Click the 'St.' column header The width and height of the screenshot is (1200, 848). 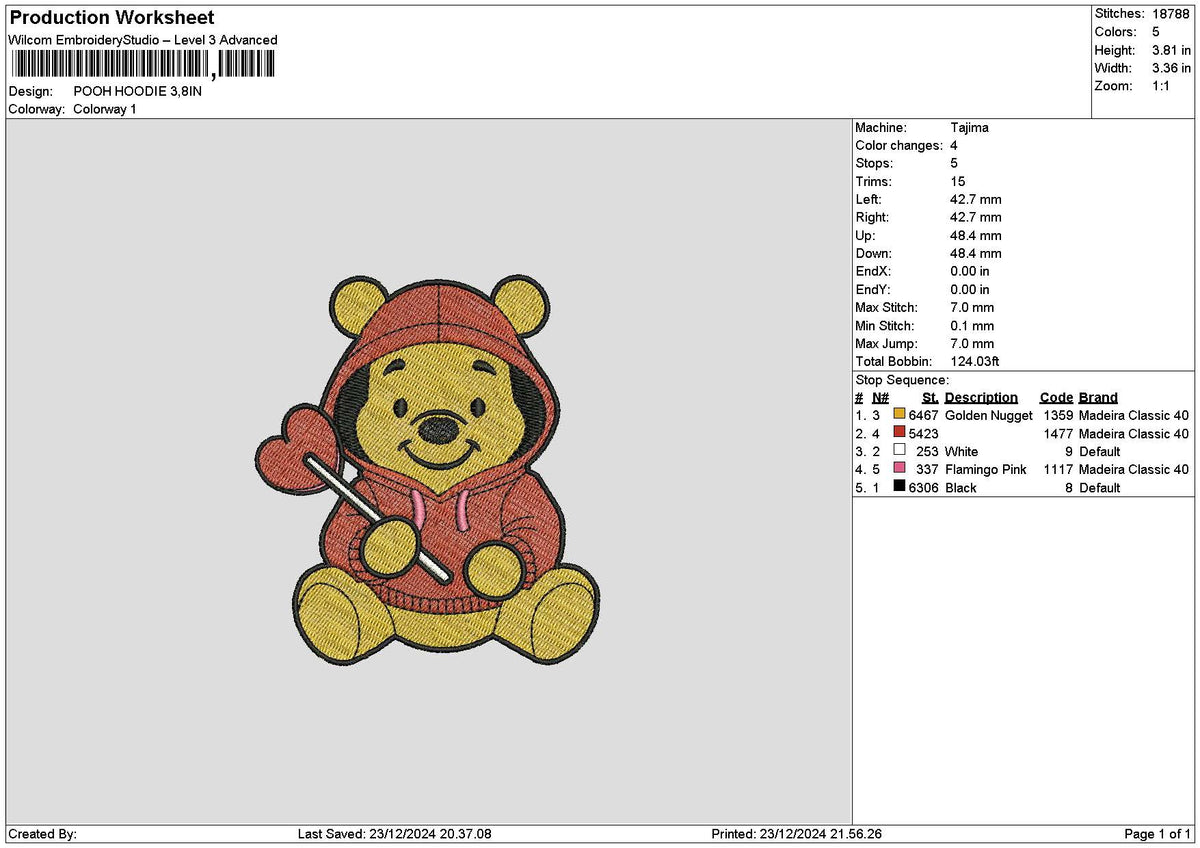(930, 398)
